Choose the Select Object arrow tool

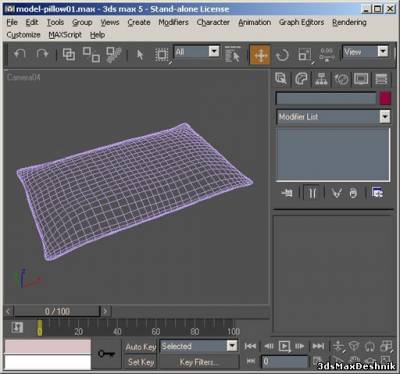[x=140, y=55]
